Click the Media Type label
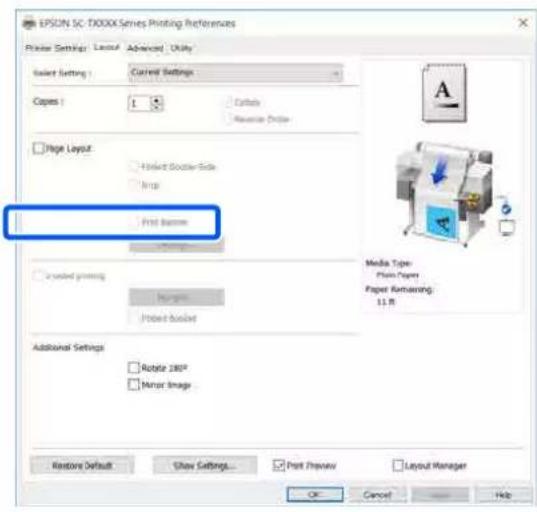The image size is (537, 512). pyautogui.click(x=388, y=263)
